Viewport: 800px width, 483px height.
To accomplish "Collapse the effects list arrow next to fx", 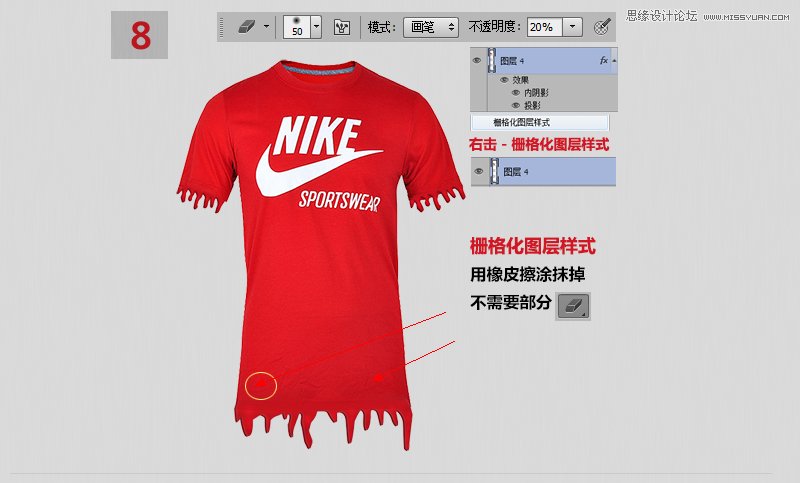I will tap(614, 61).
